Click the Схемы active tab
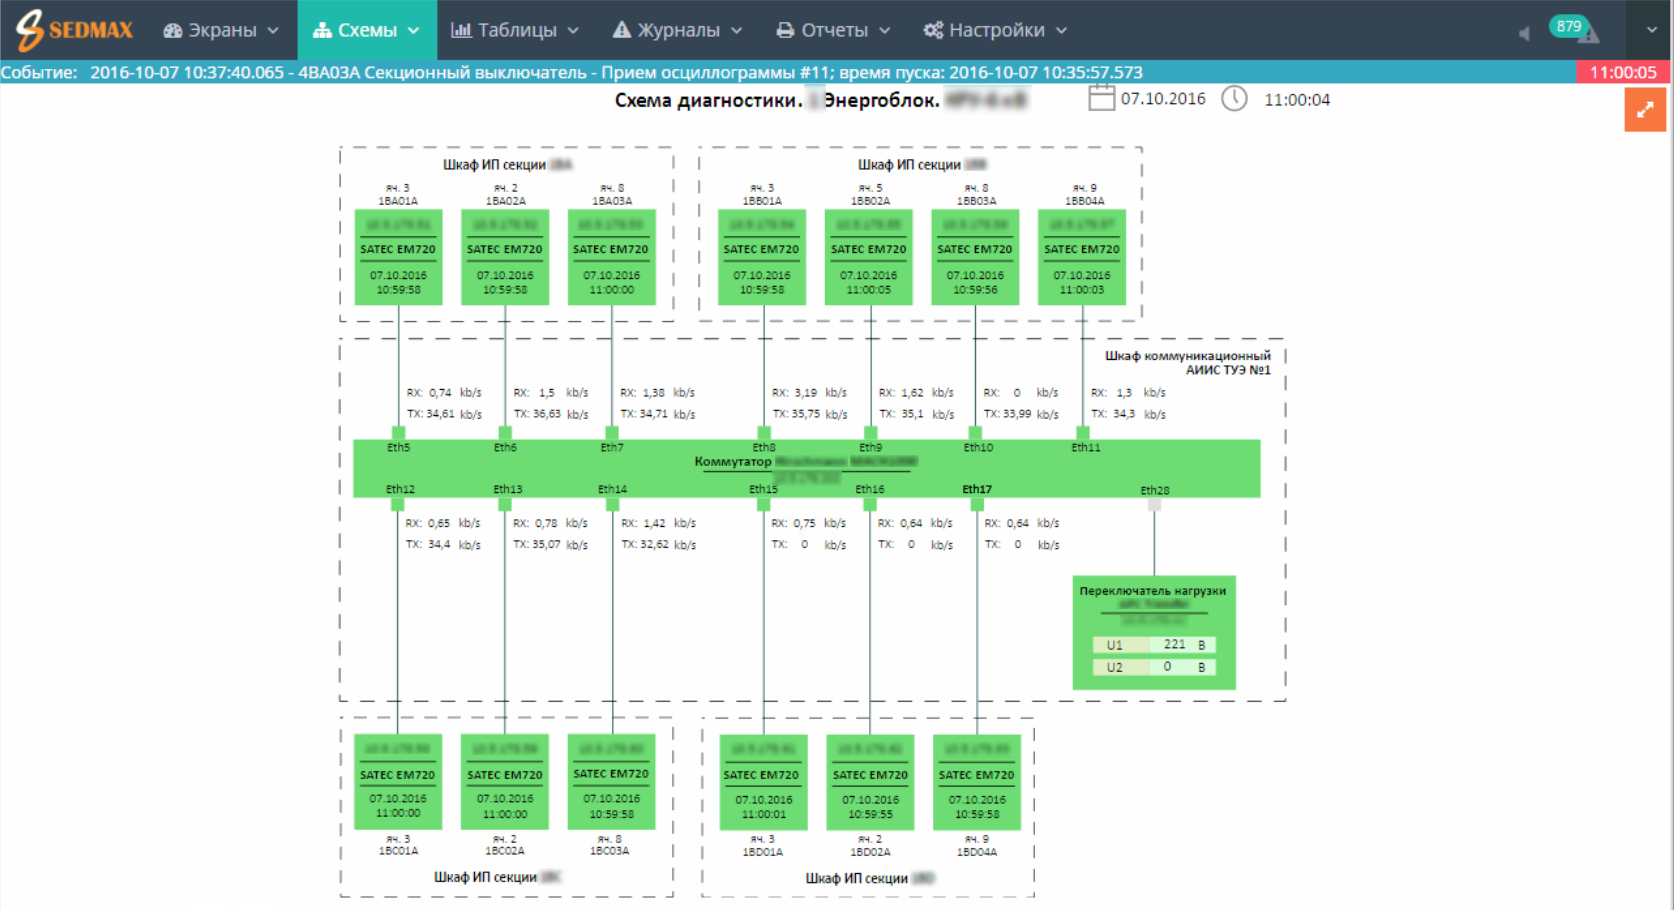Image resolution: width=1674 pixels, height=910 pixels. click(366, 30)
